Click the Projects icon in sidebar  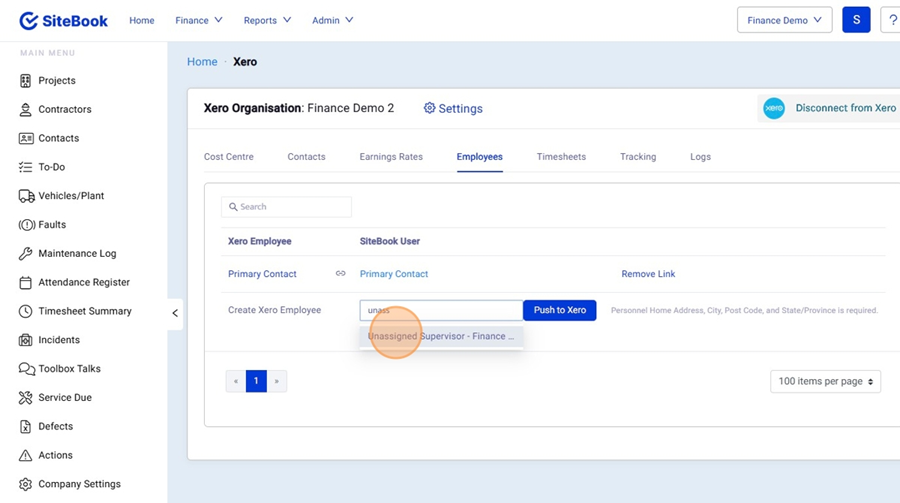(26, 81)
